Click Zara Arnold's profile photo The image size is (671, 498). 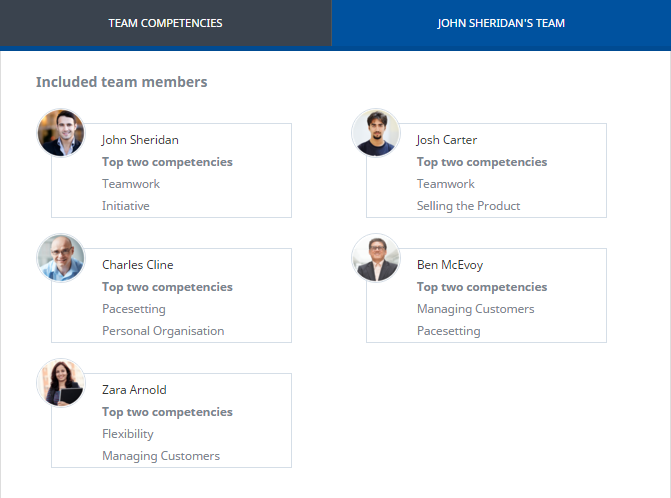(x=61, y=383)
